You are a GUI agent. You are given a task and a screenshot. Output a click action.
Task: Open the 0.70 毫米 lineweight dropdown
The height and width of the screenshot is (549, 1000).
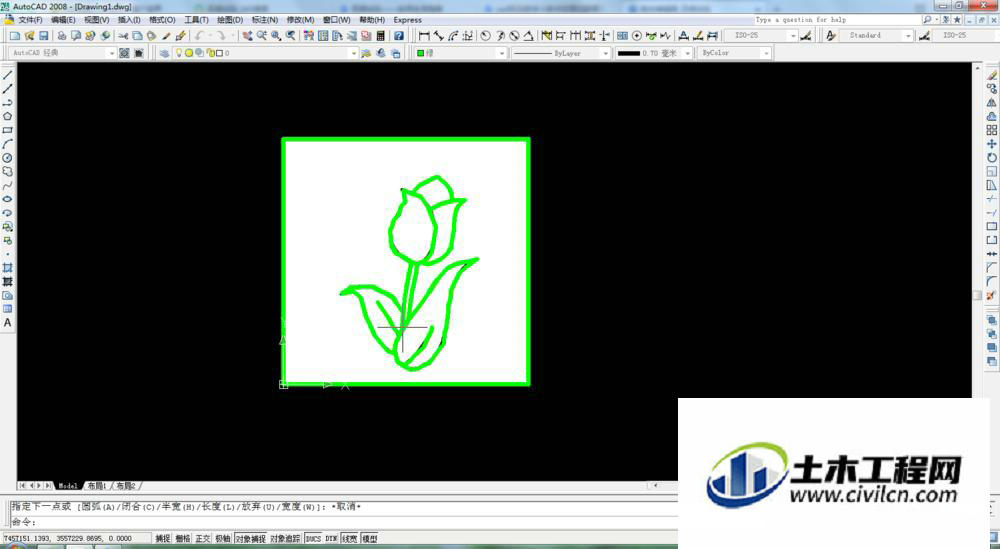(654, 53)
